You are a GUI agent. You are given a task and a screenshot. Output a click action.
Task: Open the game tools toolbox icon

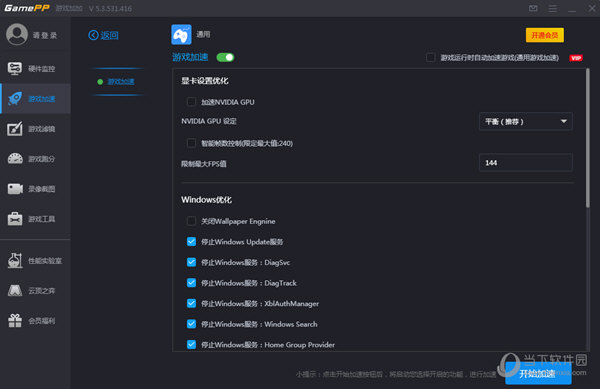coord(15,219)
